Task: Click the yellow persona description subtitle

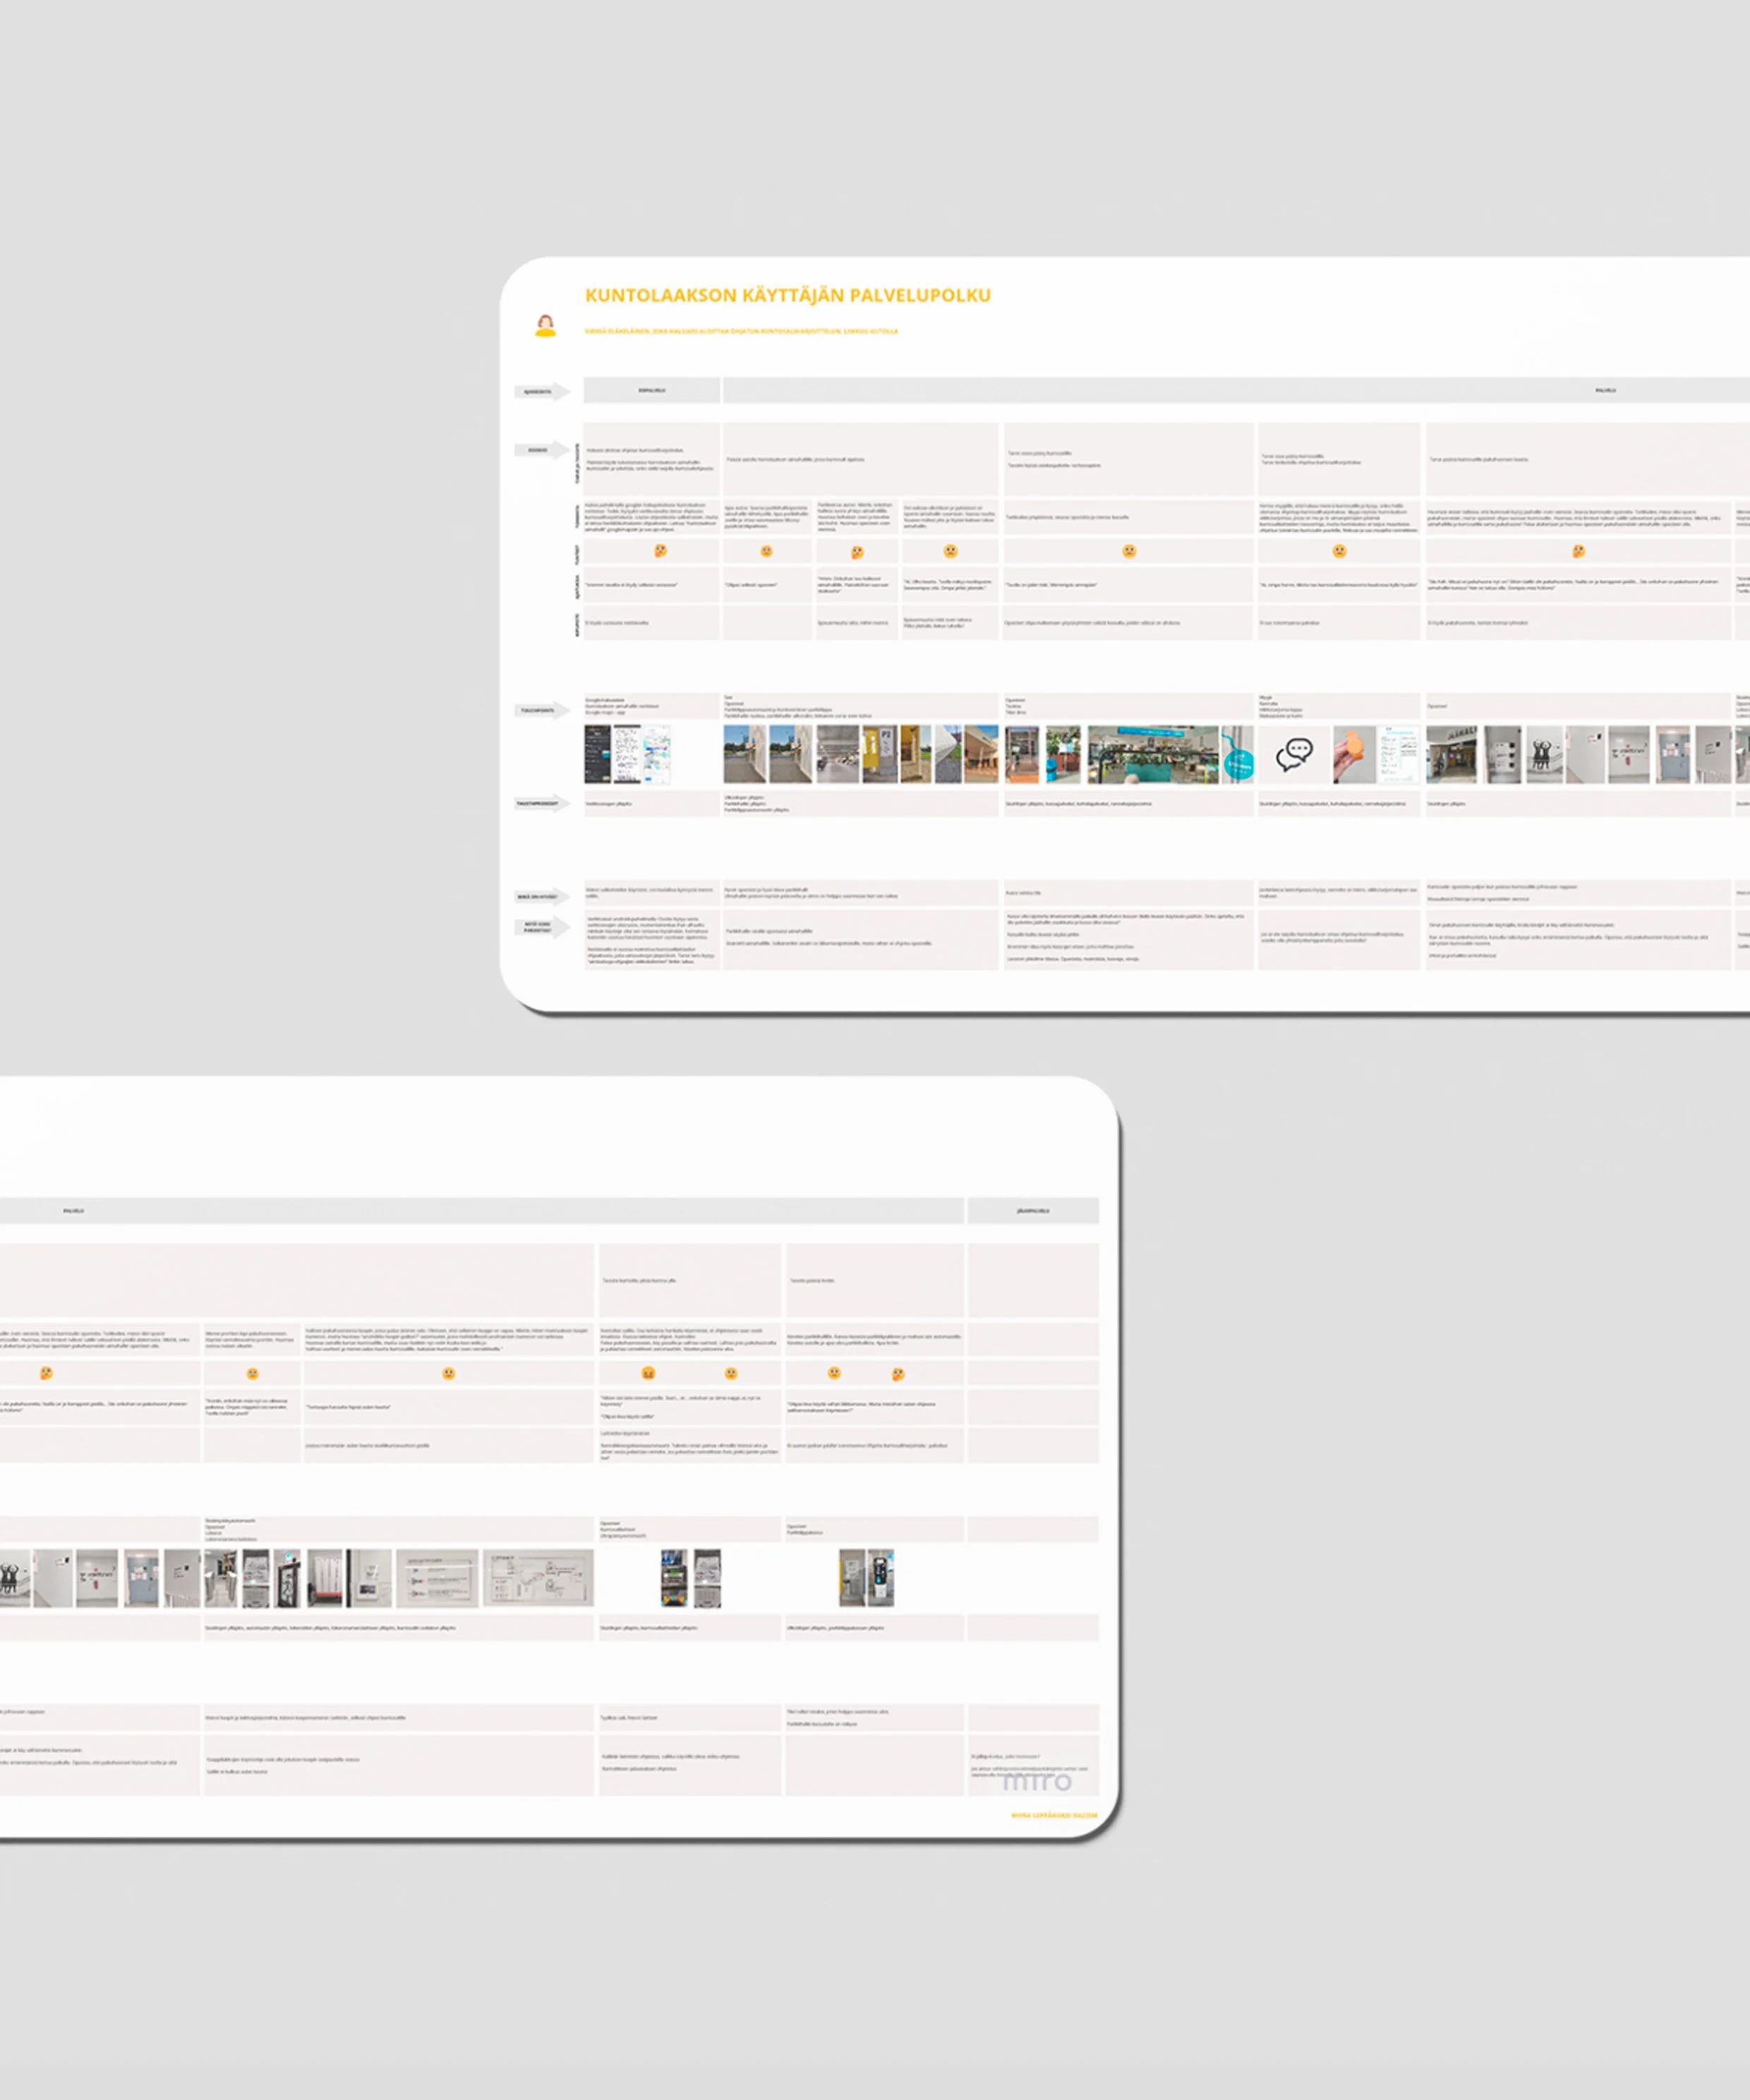Action: pyautogui.click(x=741, y=331)
